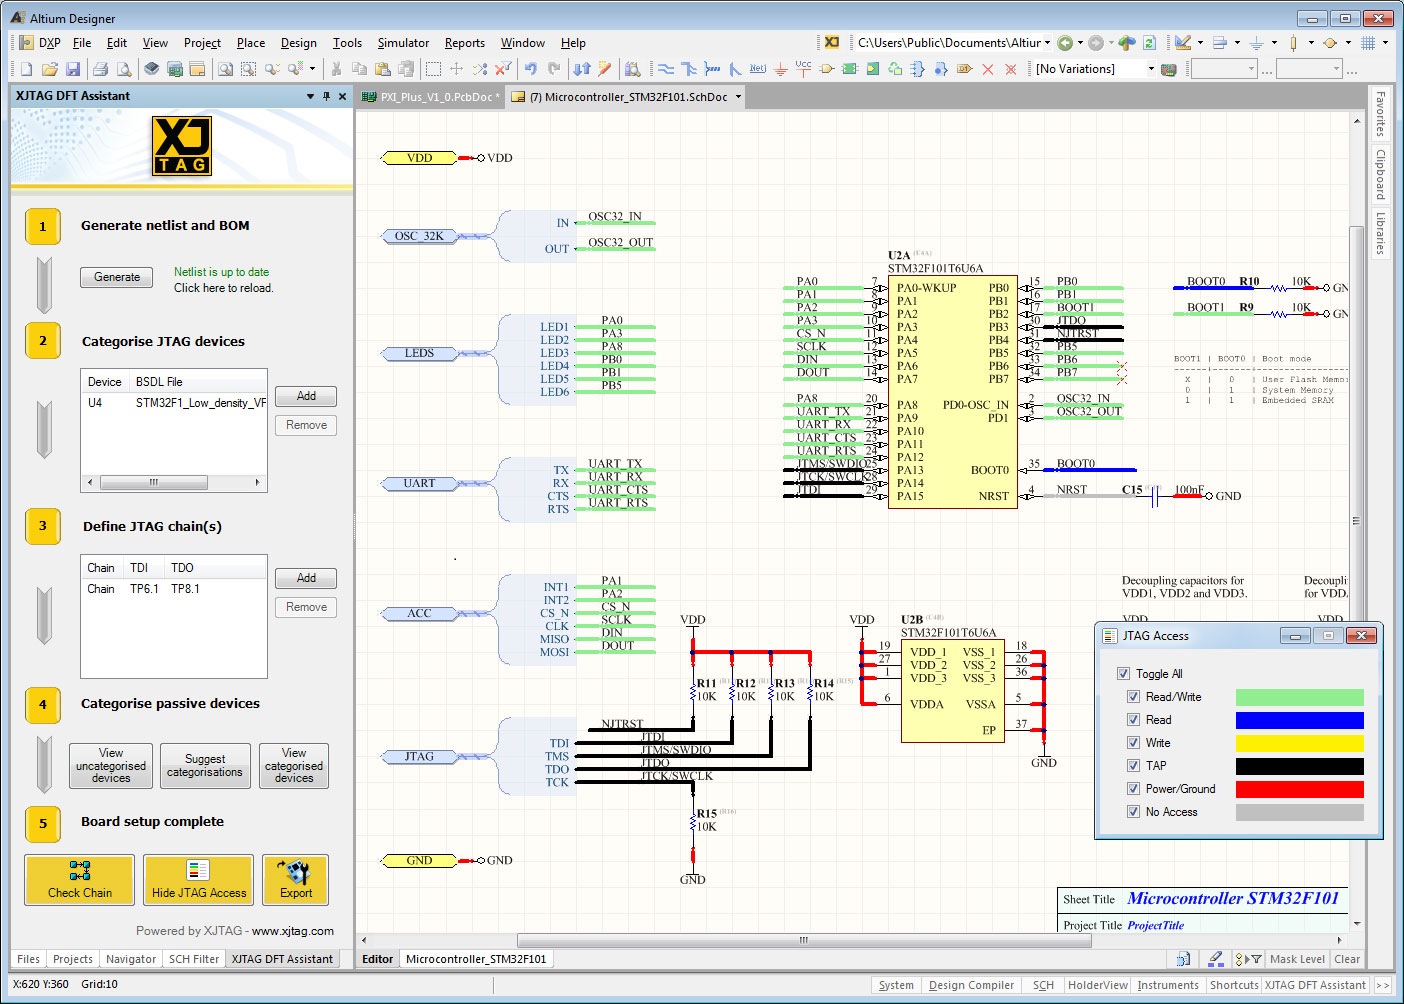Switch to the Projects panel tab

[73, 959]
